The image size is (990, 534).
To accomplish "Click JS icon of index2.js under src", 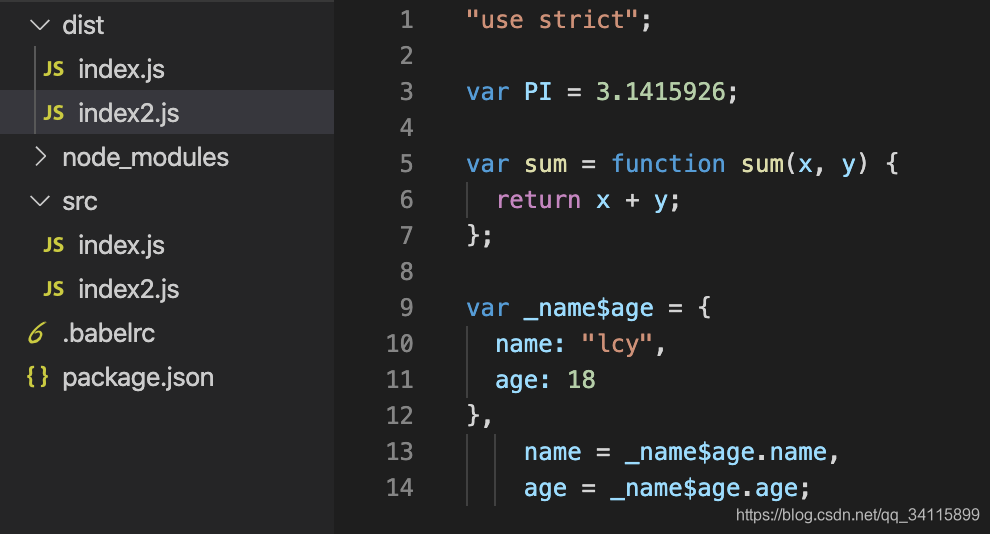I will coord(54,289).
